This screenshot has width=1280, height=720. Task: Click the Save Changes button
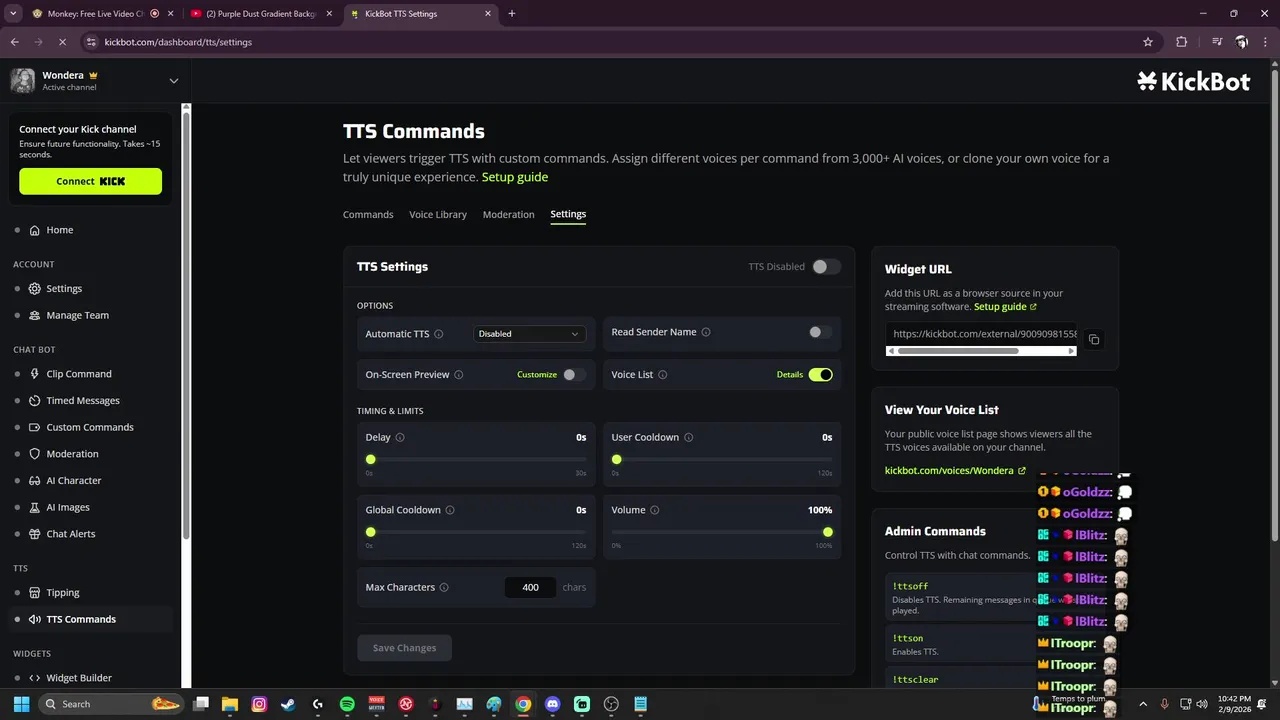404,648
